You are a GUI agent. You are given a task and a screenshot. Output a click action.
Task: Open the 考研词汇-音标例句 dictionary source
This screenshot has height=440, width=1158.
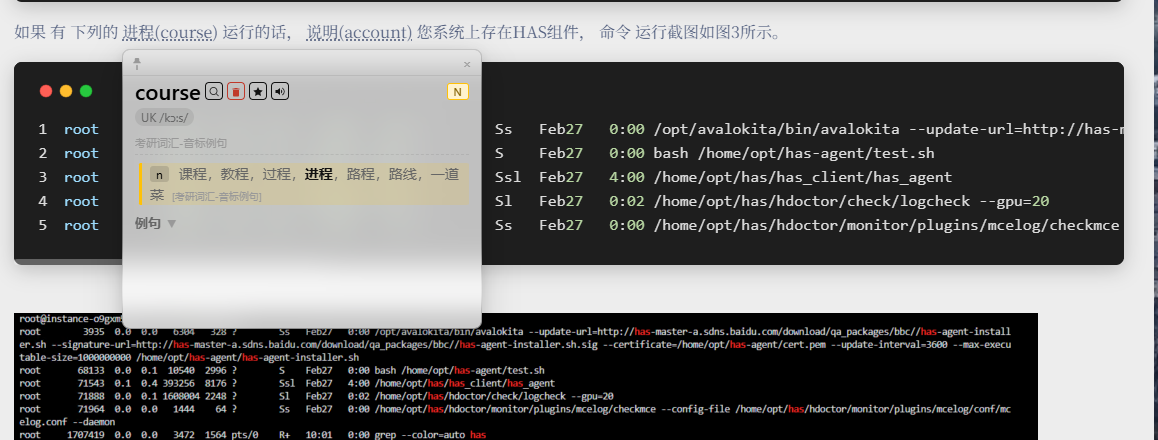pos(180,143)
